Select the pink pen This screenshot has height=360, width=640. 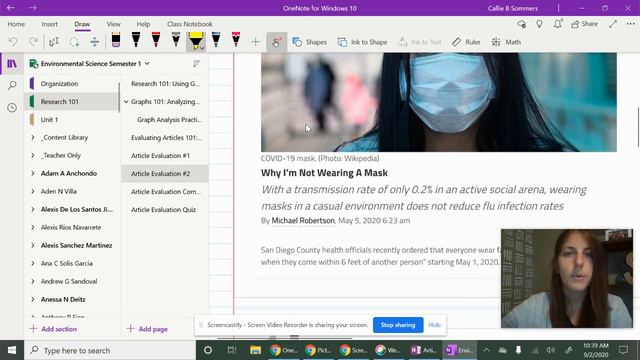pos(236,40)
